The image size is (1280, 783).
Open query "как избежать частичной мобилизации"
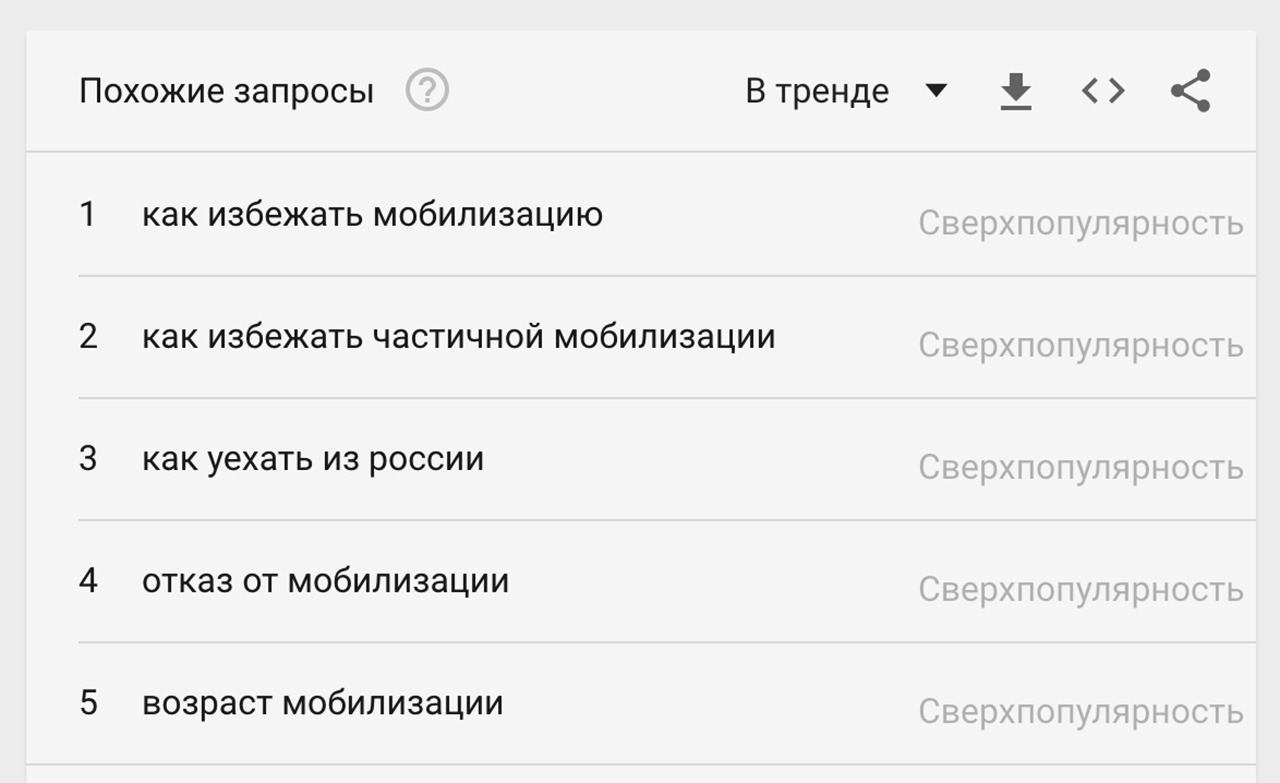click(458, 336)
